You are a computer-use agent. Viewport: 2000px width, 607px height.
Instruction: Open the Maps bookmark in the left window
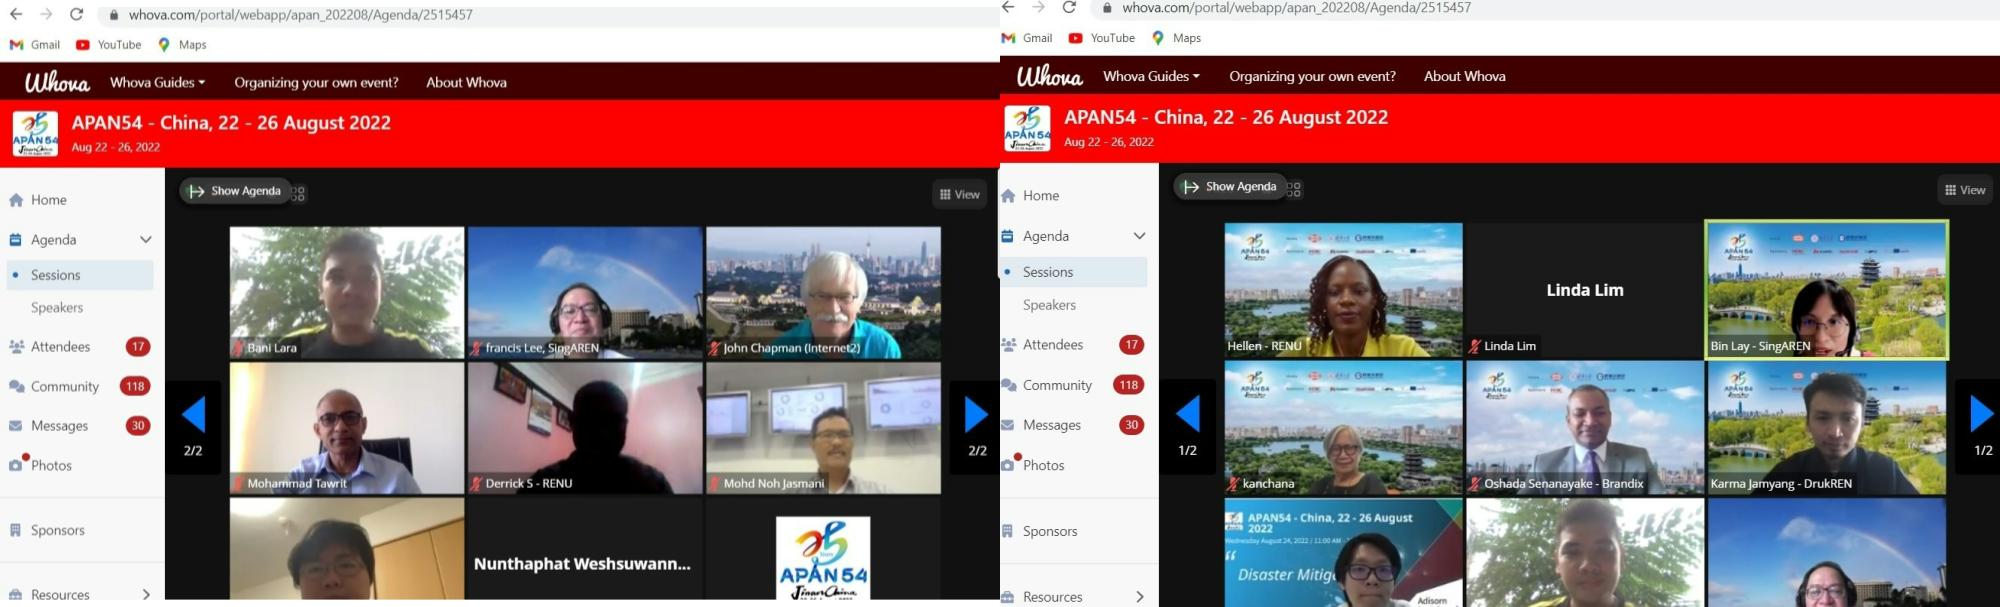click(x=182, y=45)
